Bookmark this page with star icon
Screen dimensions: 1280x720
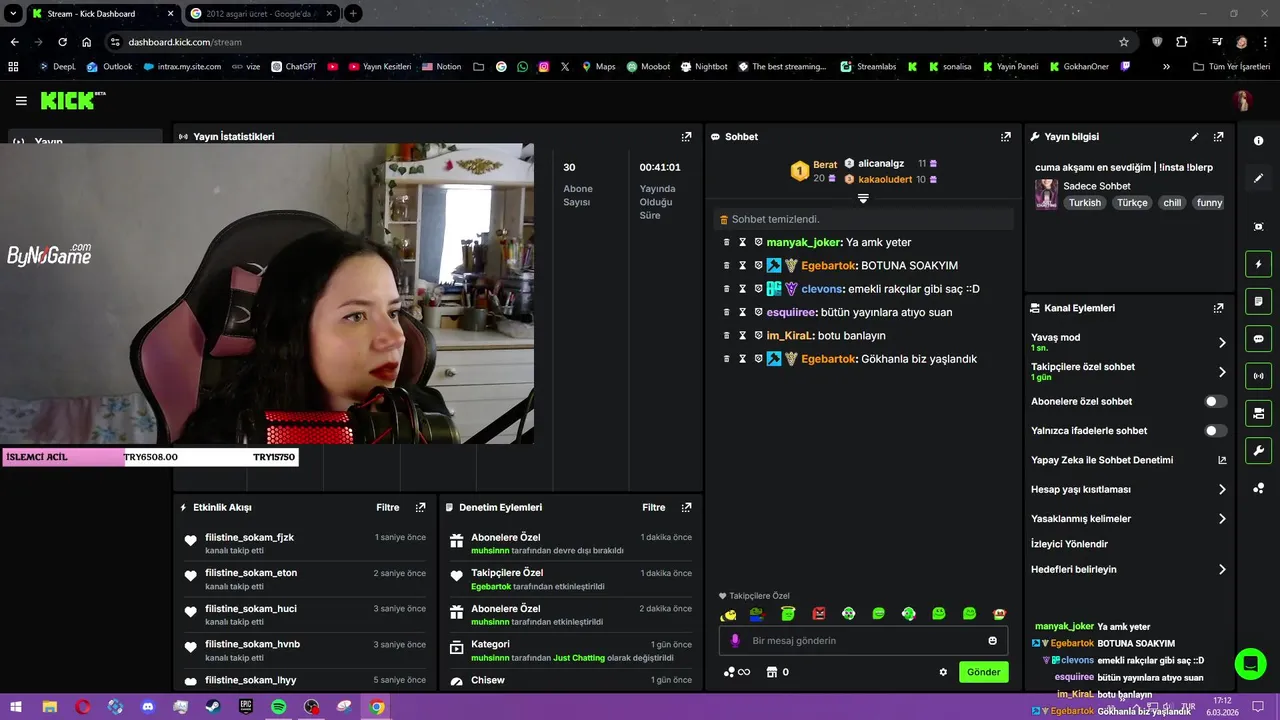point(1124,42)
